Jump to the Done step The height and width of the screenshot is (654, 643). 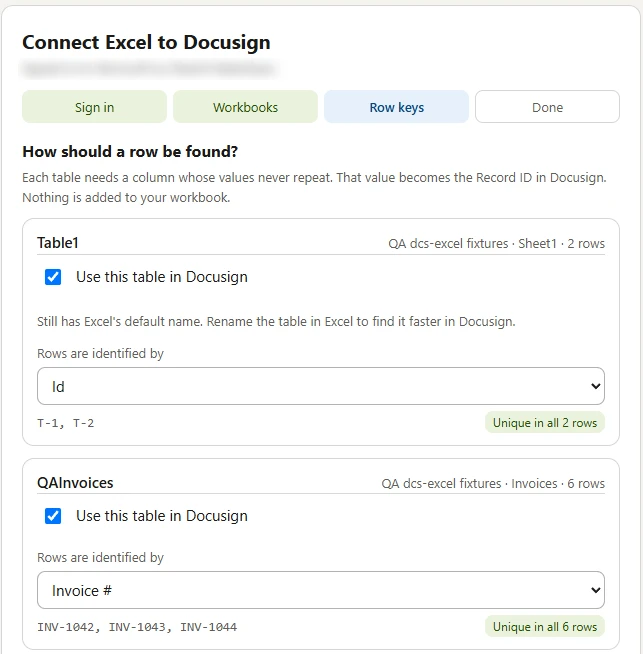point(547,107)
